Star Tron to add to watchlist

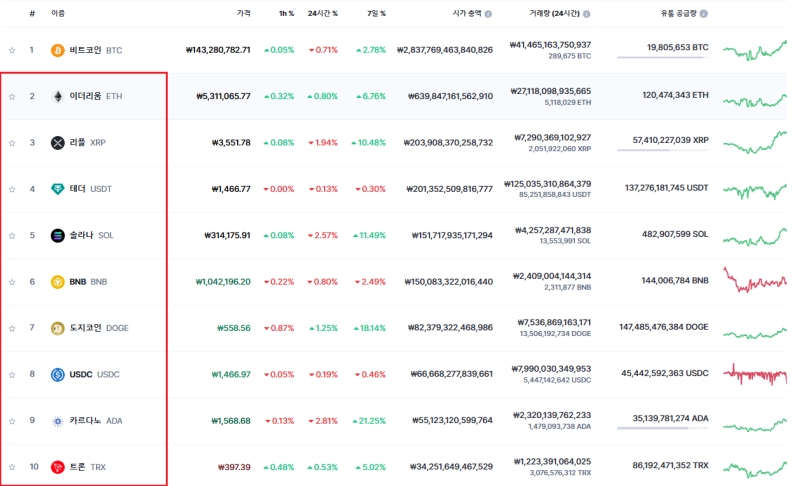(12, 467)
